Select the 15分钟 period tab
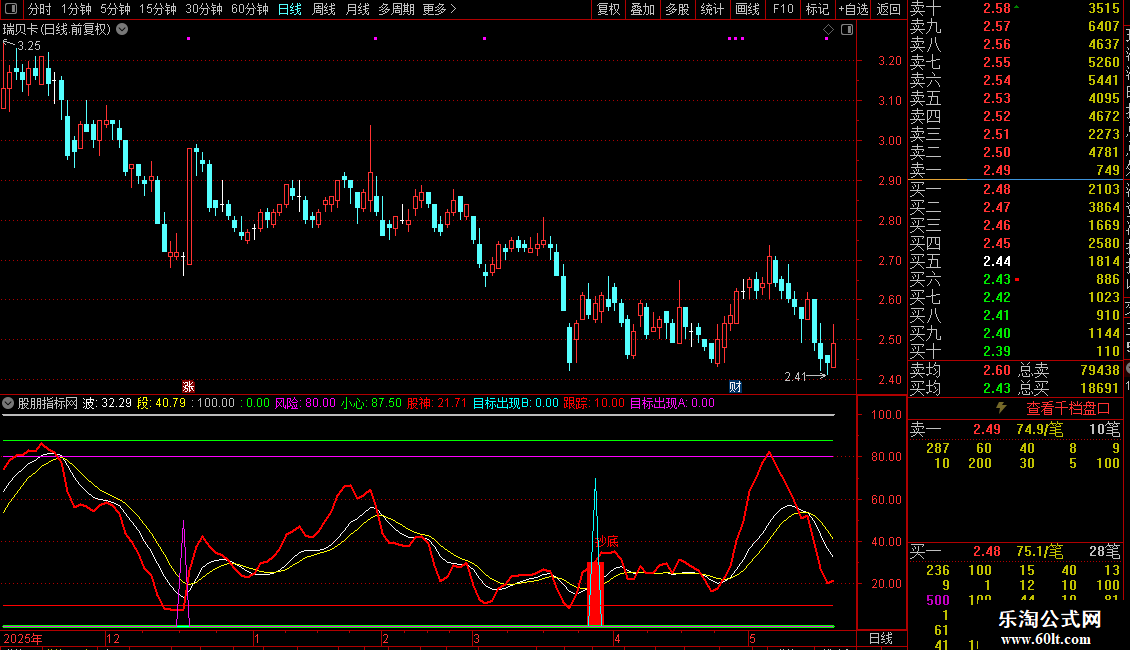Screen dimensions: 1130x650 tap(158, 9)
